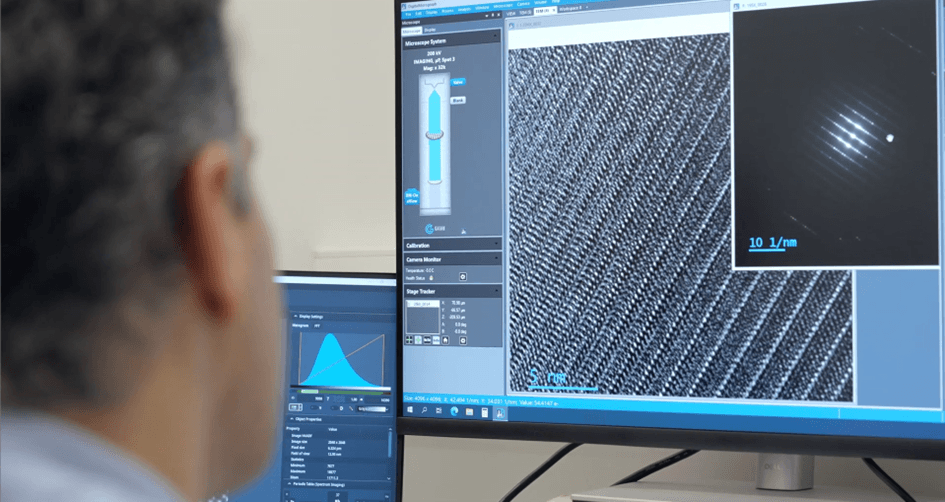Open Windows taskbar search
The image size is (945, 502).
[x=424, y=410]
